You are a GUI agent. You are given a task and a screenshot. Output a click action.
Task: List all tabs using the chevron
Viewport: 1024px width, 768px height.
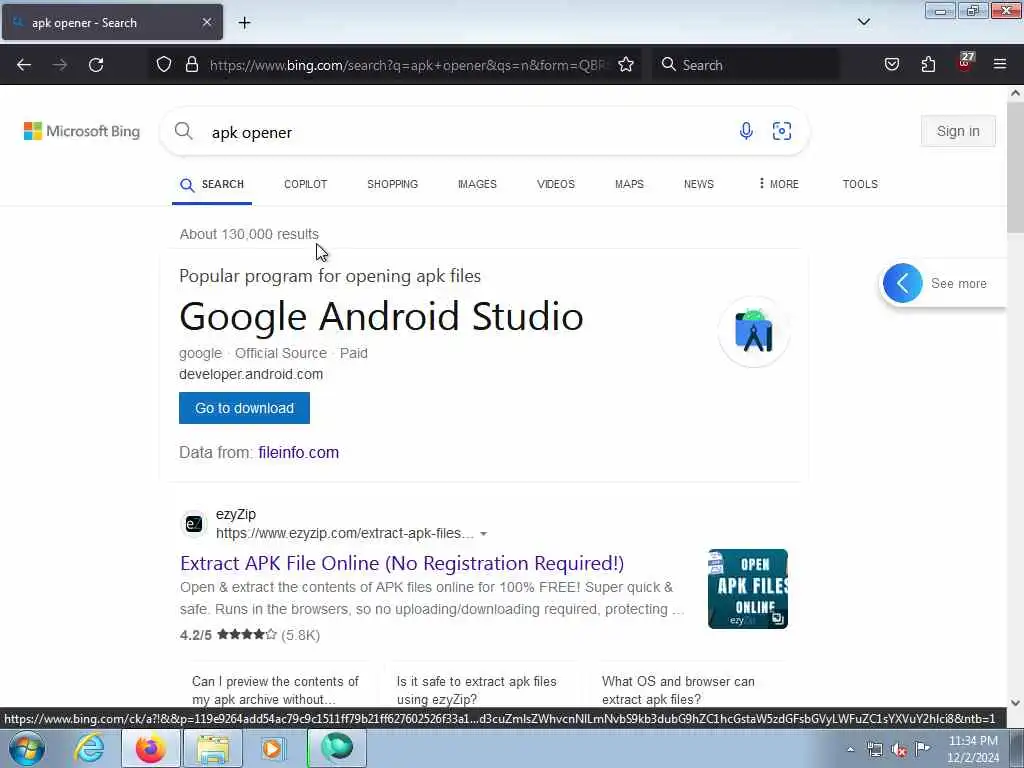point(864,22)
